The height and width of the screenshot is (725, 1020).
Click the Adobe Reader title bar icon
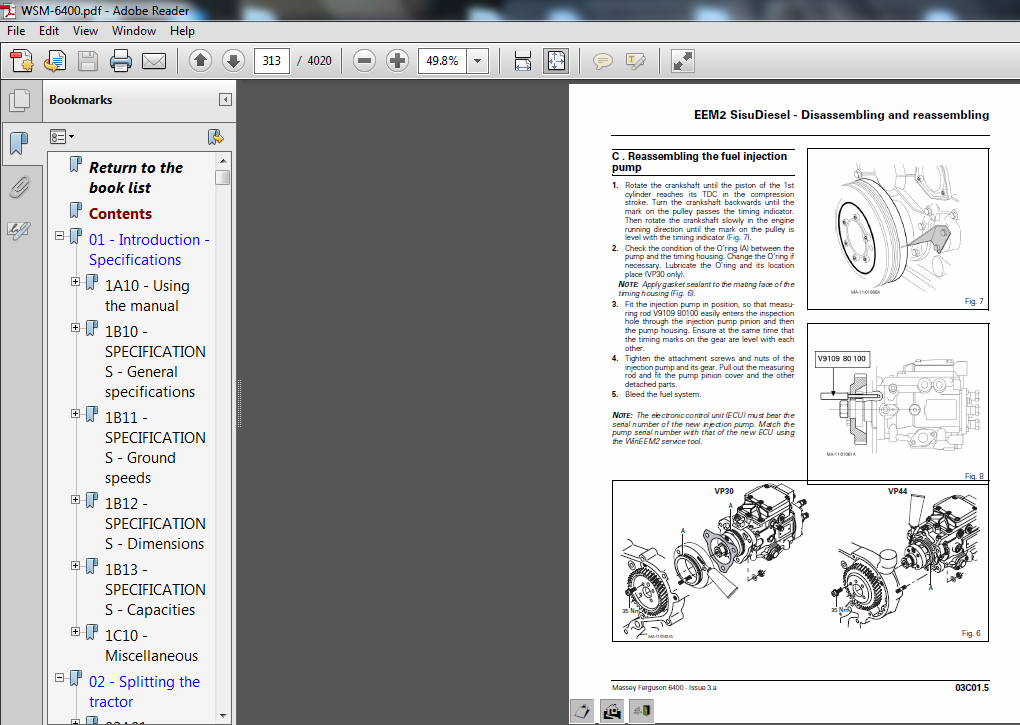point(9,10)
